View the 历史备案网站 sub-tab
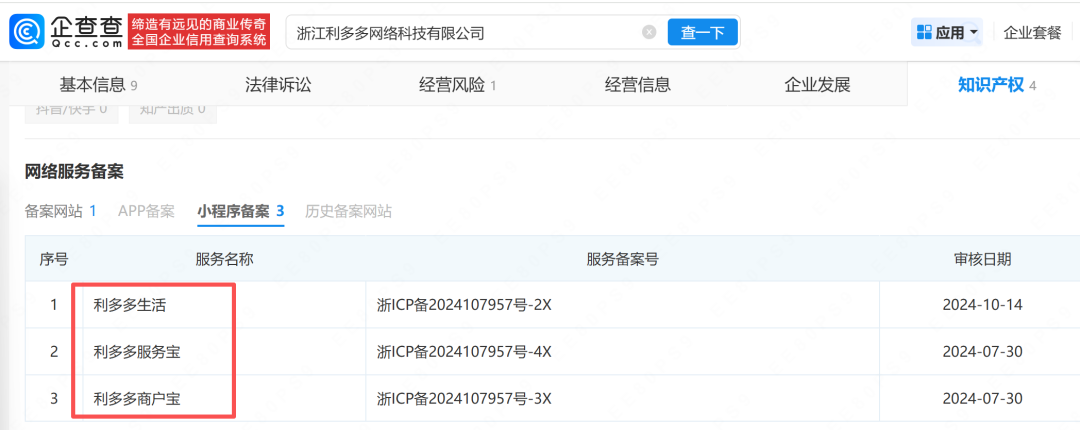1080x430 pixels. 348,211
